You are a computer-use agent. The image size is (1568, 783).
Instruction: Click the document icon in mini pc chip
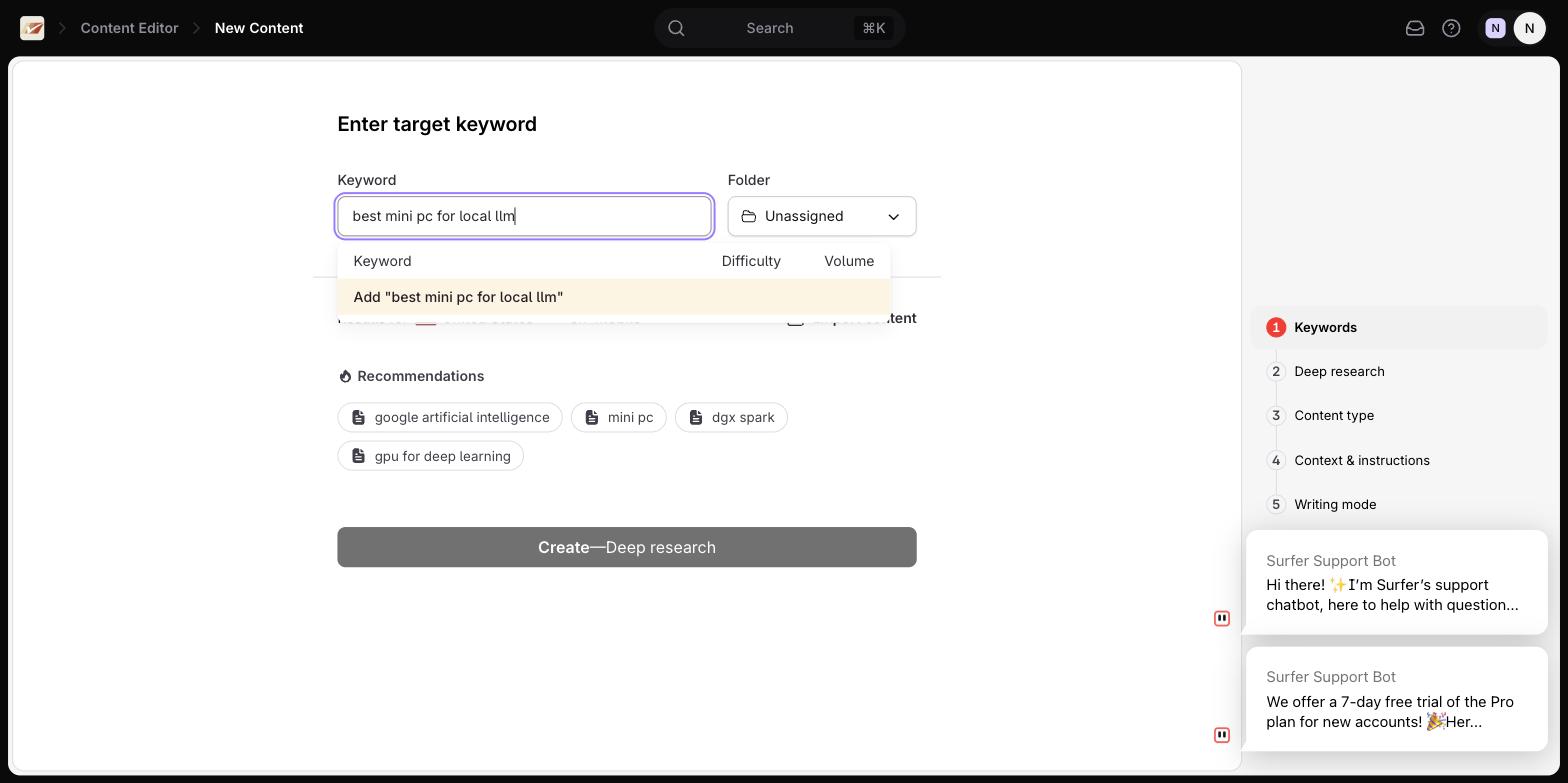pos(592,417)
